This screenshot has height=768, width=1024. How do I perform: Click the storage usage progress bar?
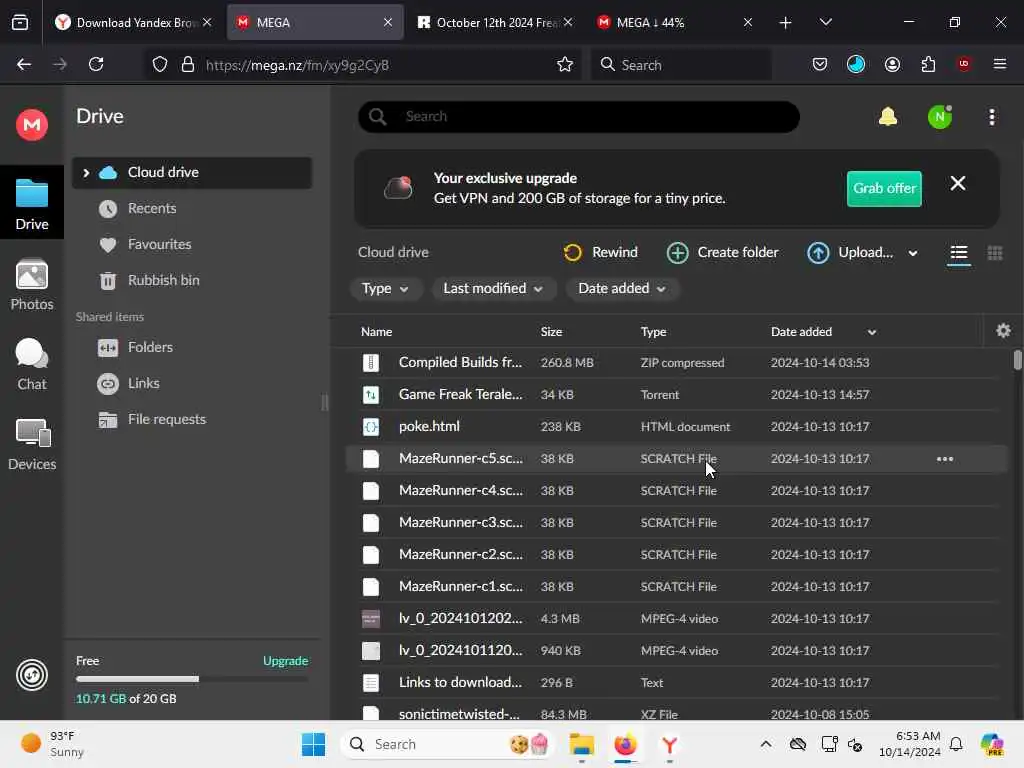pyautogui.click(x=192, y=679)
